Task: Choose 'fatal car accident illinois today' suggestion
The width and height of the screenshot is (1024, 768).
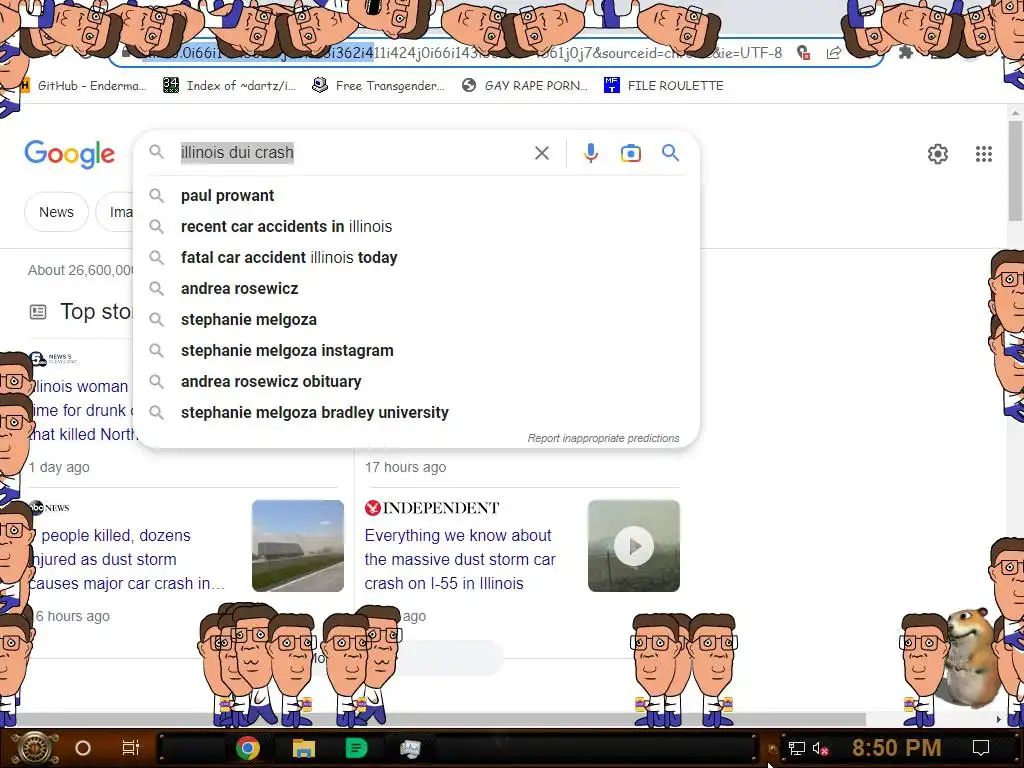Action: coord(417,257)
